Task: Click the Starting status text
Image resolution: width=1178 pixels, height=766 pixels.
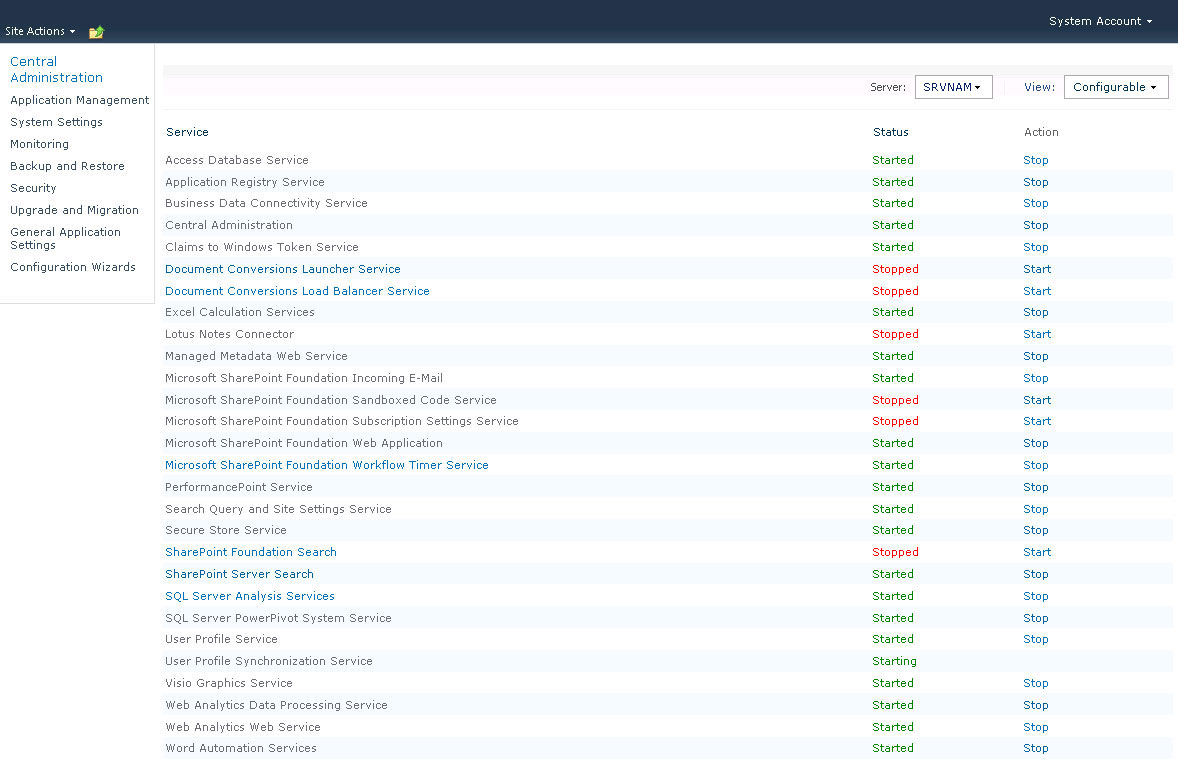Action: (894, 661)
